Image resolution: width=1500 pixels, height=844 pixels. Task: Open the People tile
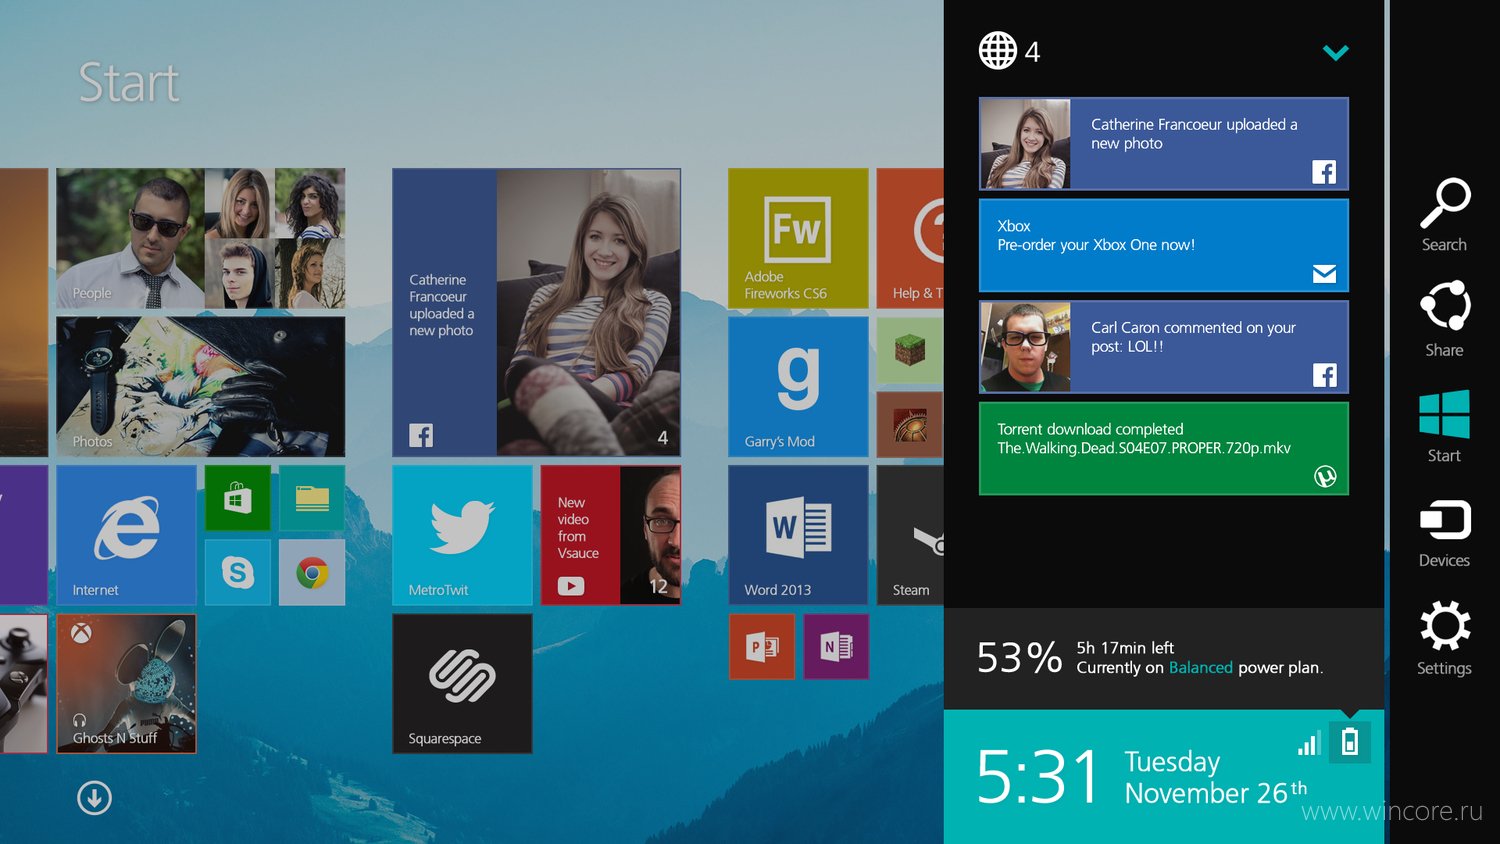click(201, 238)
